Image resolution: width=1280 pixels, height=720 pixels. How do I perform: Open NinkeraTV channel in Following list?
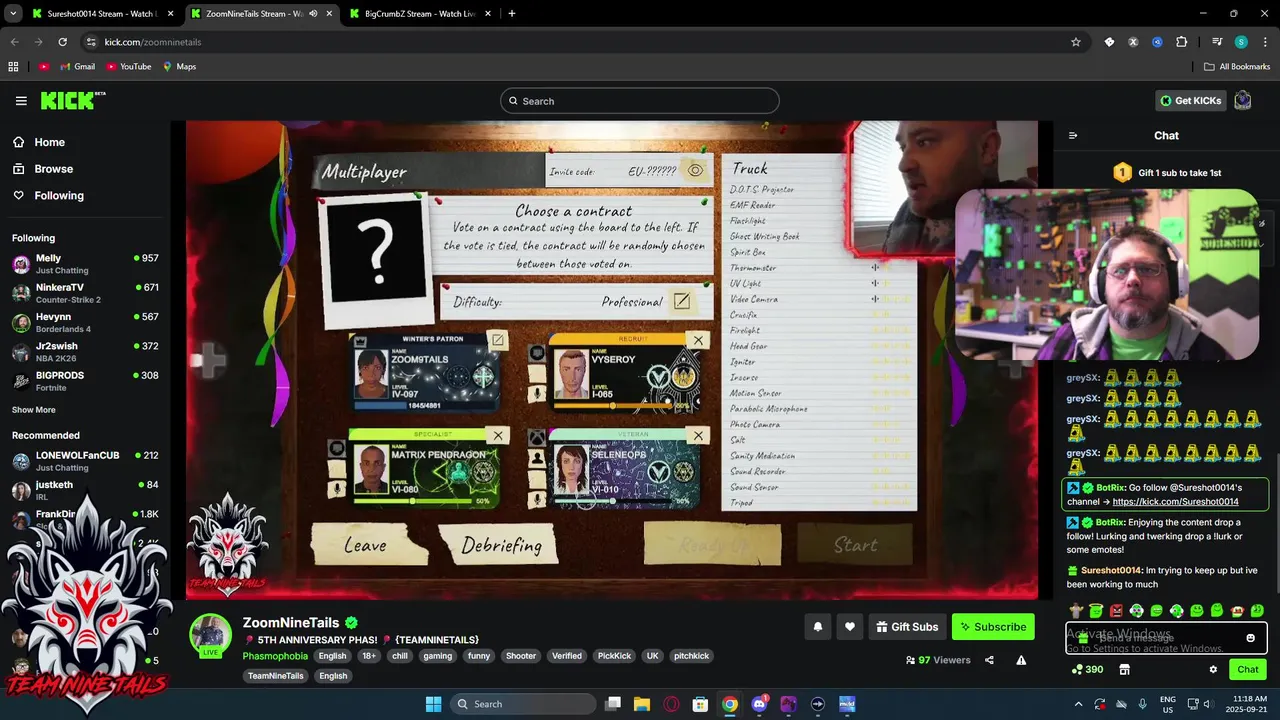coord(85,293)
